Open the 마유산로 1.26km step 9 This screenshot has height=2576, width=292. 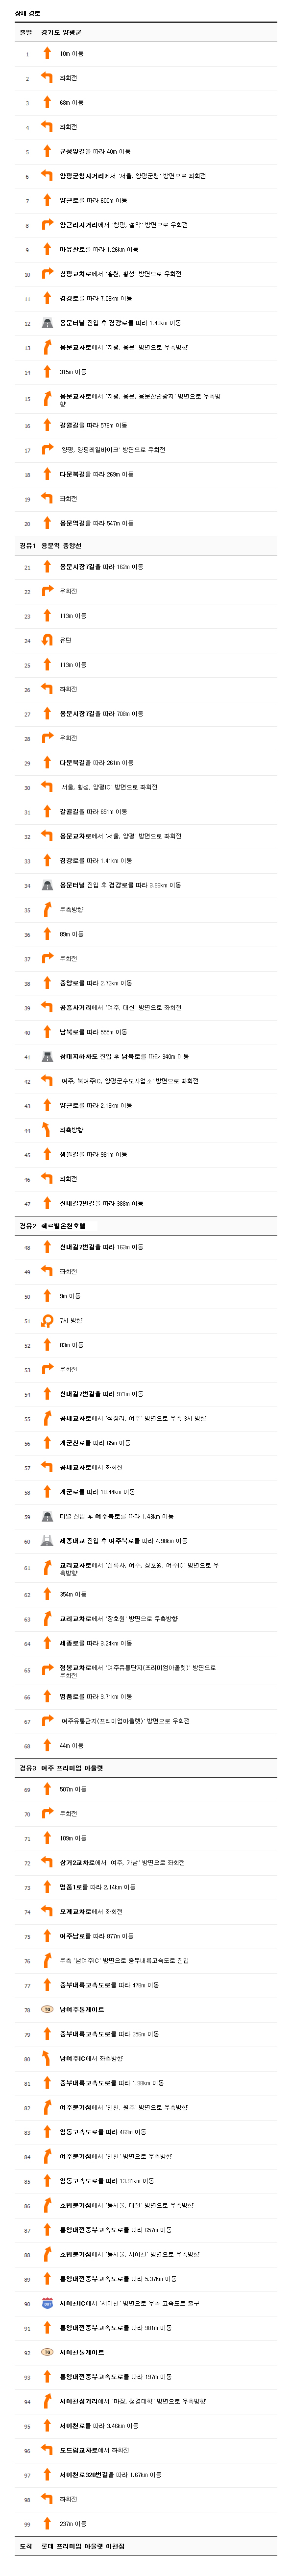click(x=99, y=249)
